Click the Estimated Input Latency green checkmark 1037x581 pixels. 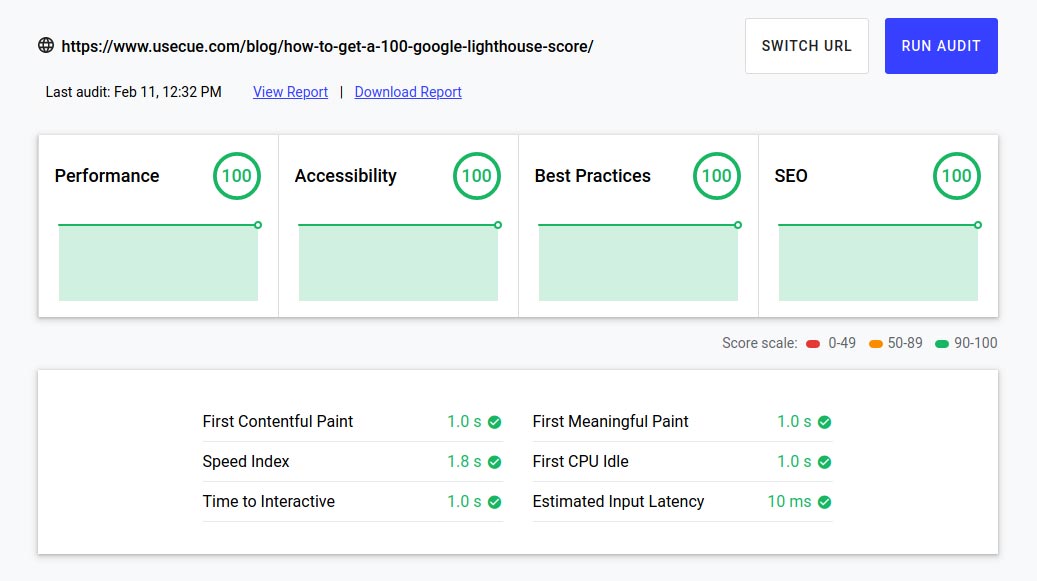click(x=825, y=502)
